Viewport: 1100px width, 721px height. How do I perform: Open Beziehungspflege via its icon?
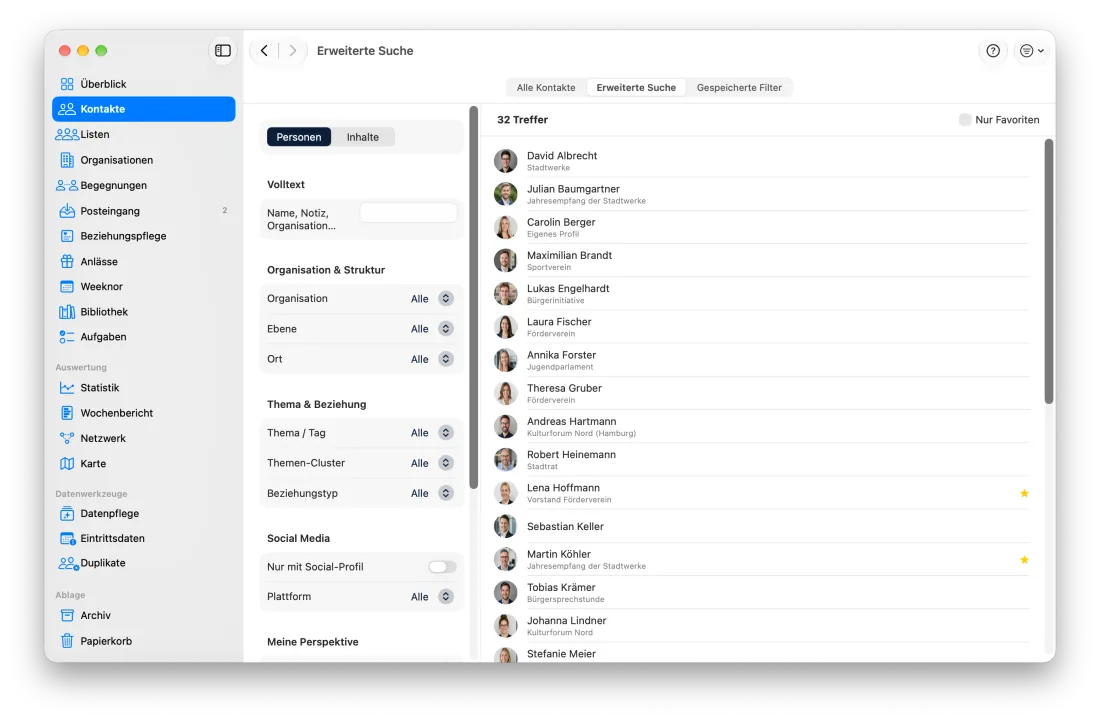pos(67,236)
